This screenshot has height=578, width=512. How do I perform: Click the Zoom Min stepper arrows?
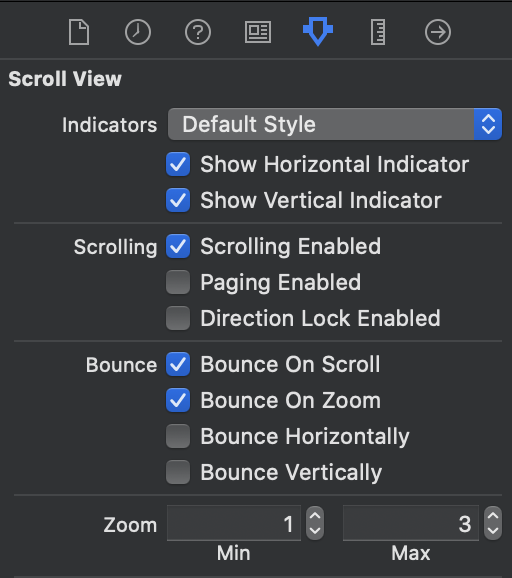coord(315,523)
